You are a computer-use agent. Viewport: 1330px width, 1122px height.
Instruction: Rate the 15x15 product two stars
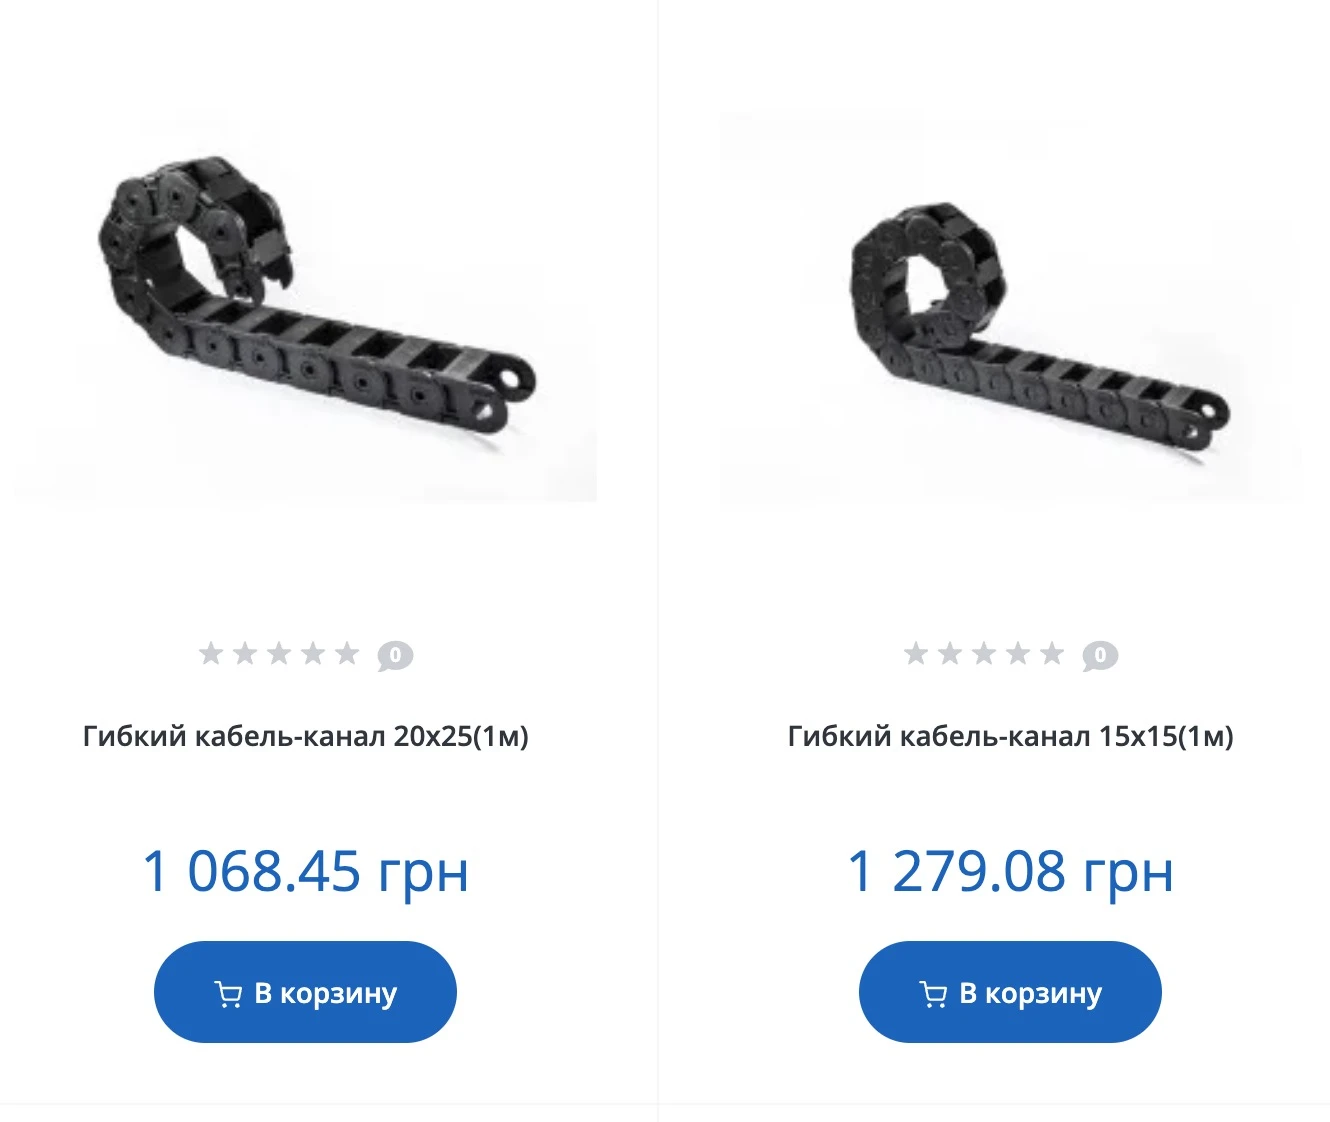950,654
